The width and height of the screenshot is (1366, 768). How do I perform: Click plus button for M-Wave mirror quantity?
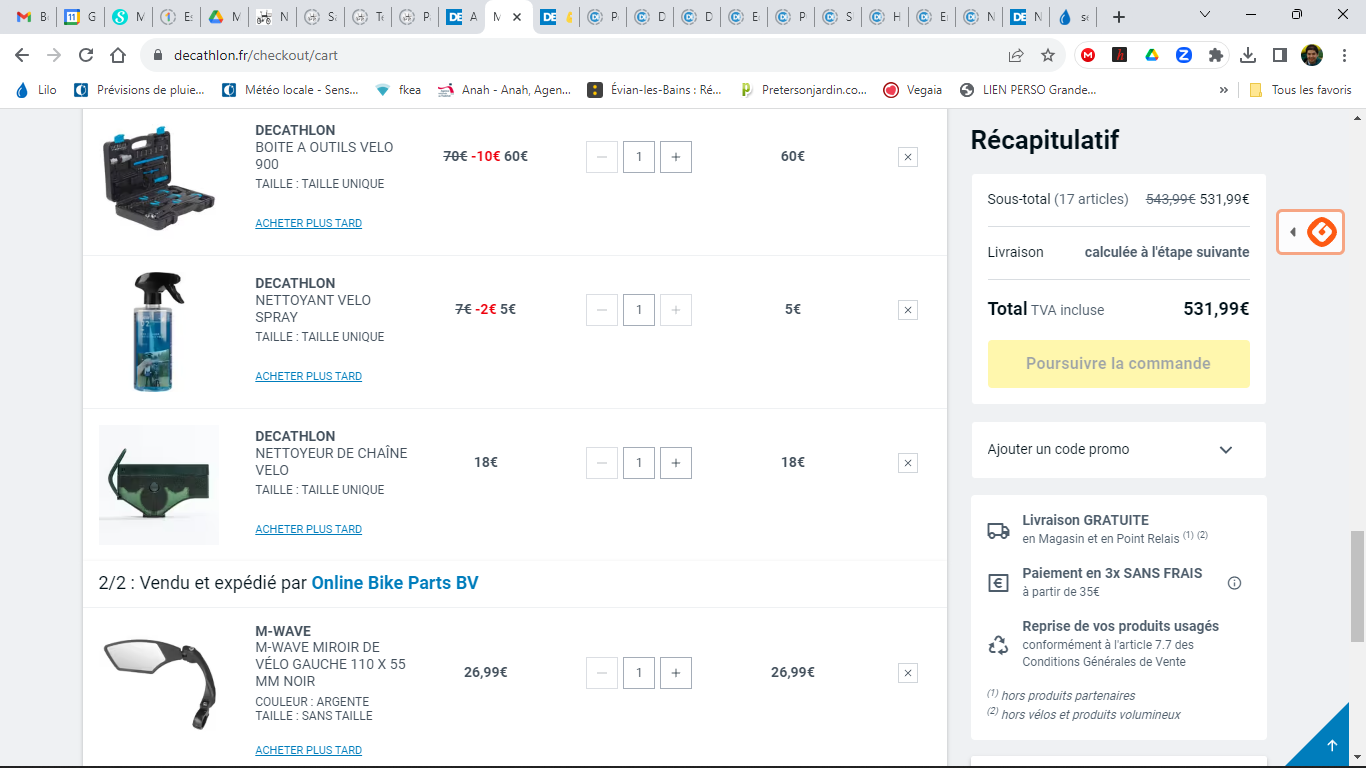676,673
